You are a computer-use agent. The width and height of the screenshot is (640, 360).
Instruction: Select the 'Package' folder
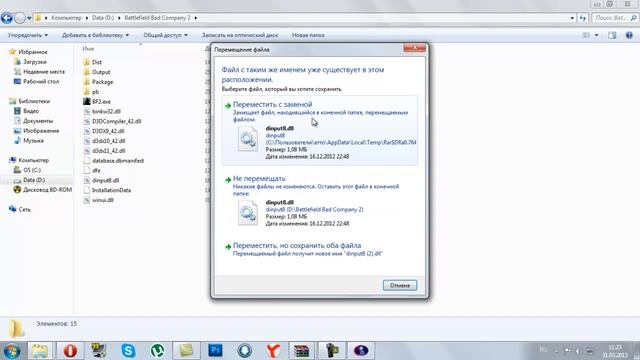pyautogui.click(x=102, y=82)
